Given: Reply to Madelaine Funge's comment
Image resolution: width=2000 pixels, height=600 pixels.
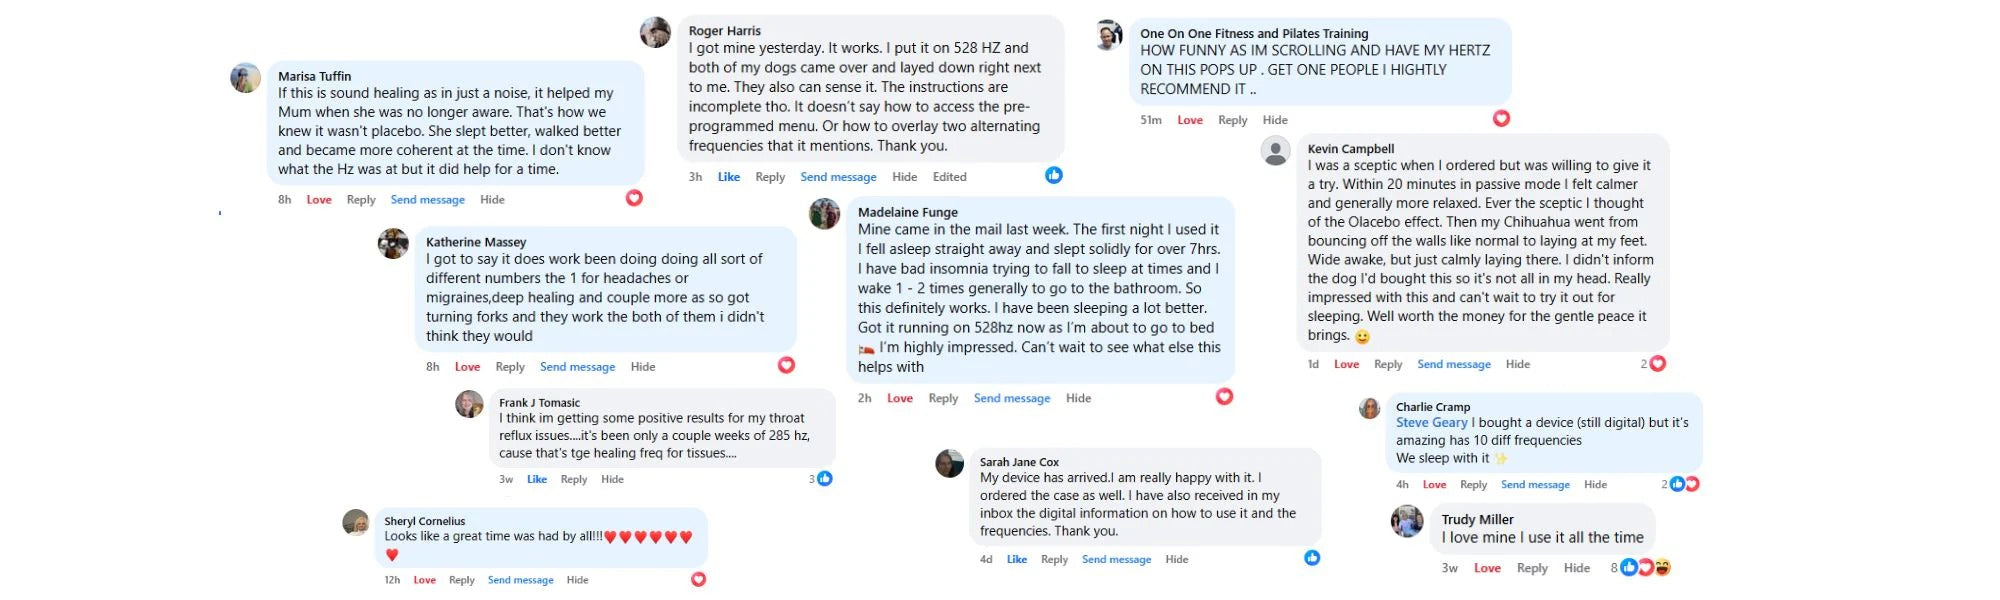Looking at the screenshot, I should (x=943, y=398).
